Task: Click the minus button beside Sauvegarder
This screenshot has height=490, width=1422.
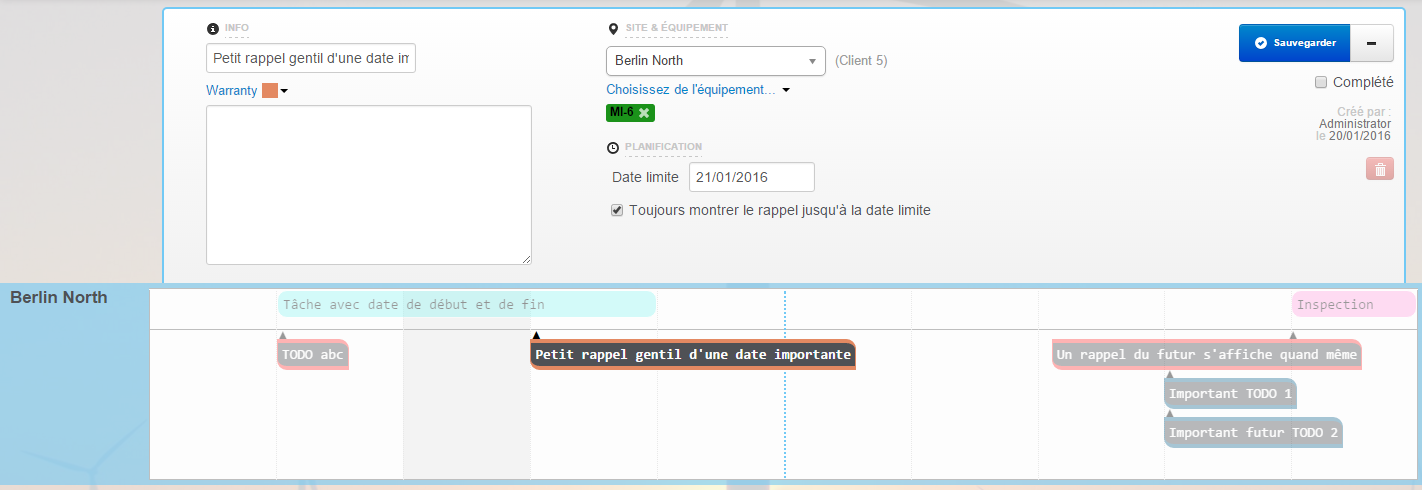Action: pyautogui.click(x=1371, y=43)
